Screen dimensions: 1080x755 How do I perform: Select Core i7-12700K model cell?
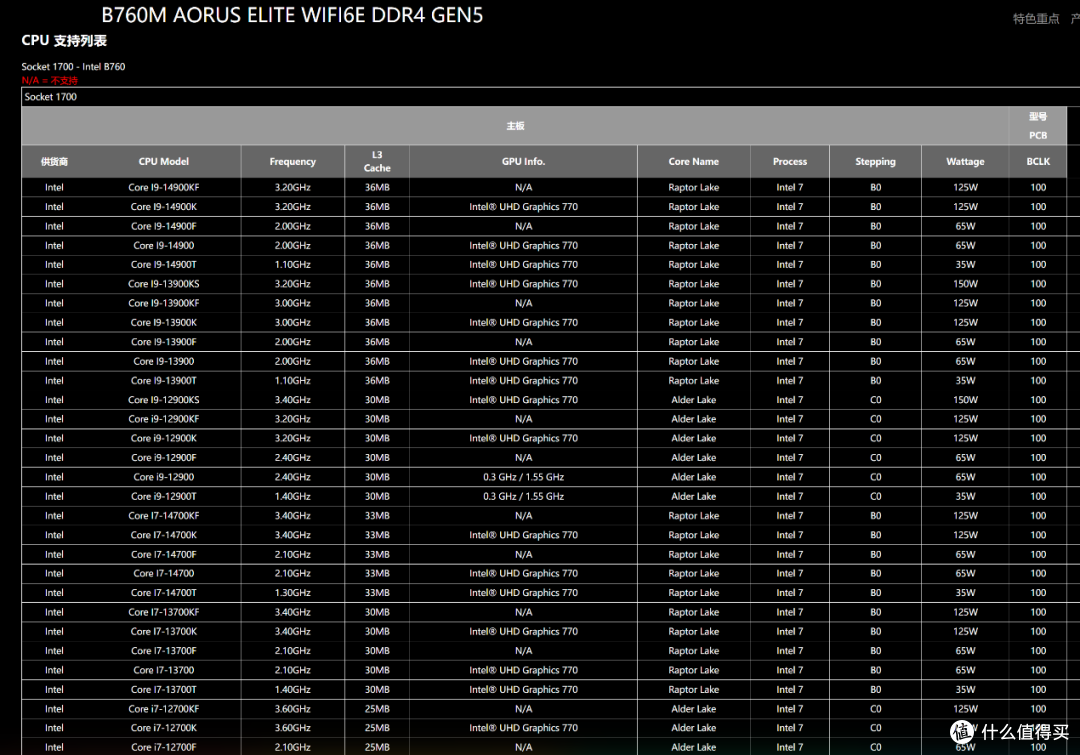pos(163,727)
